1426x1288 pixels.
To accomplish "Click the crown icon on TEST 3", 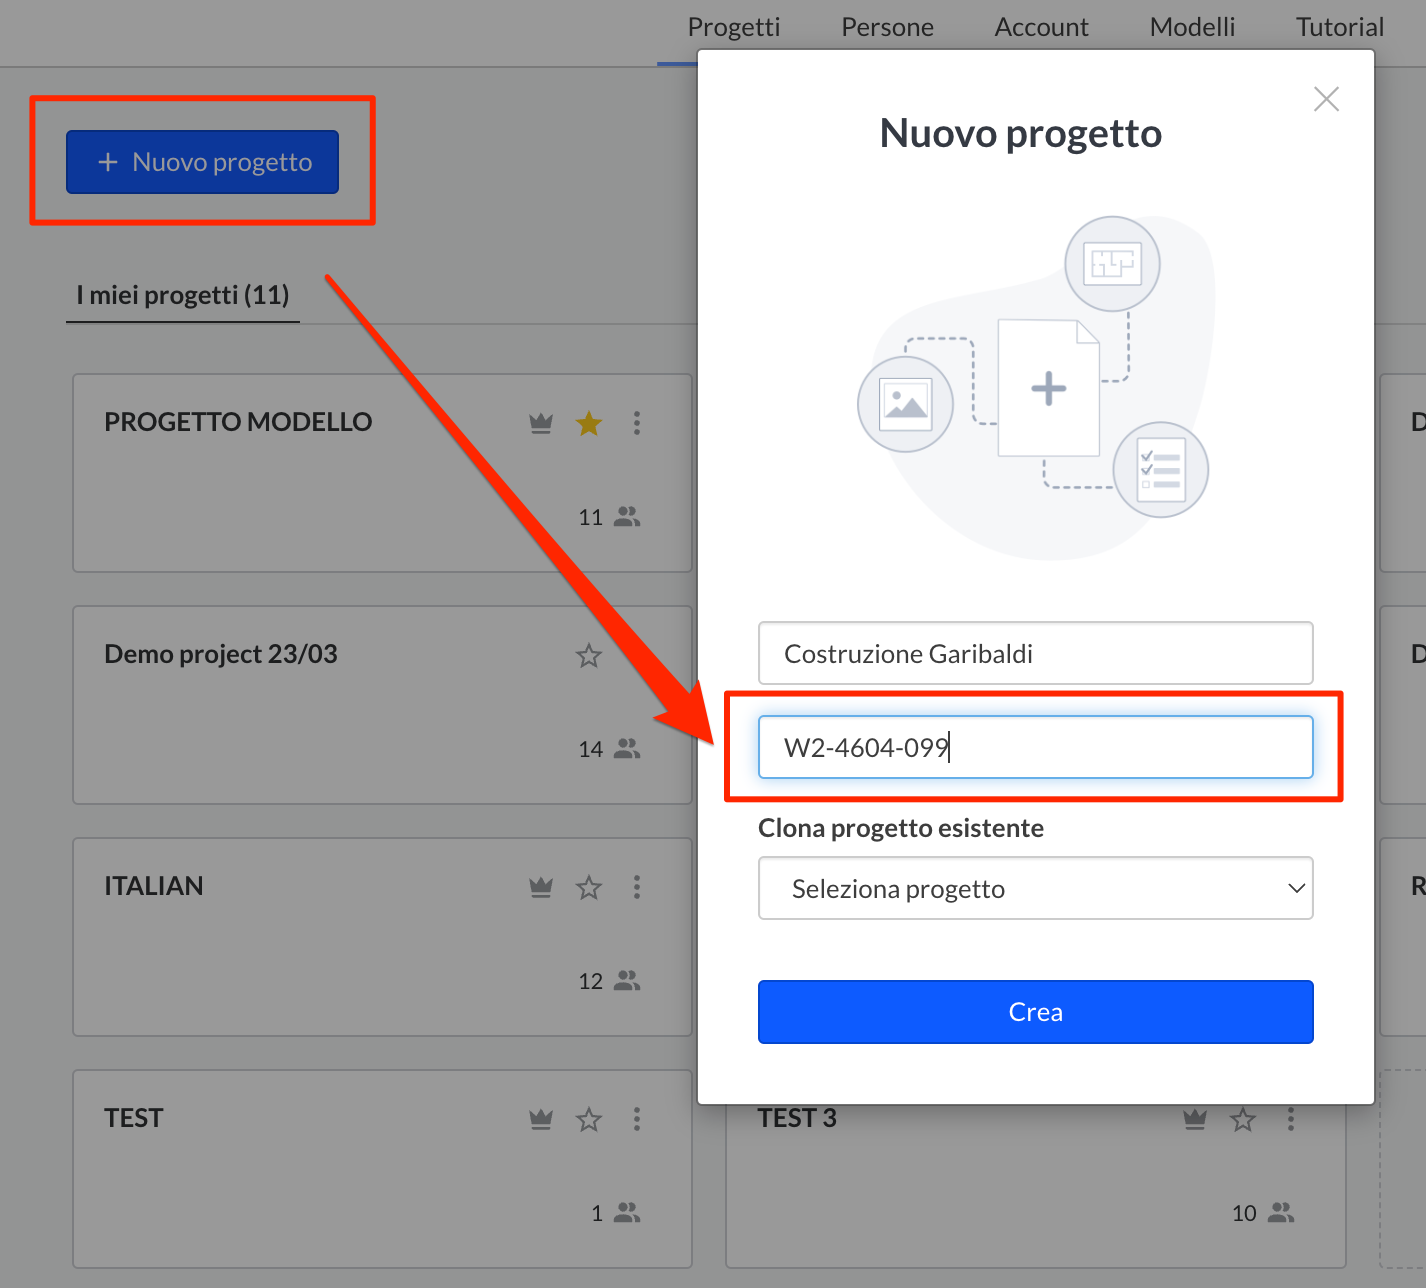I will pos(1195,1120).
